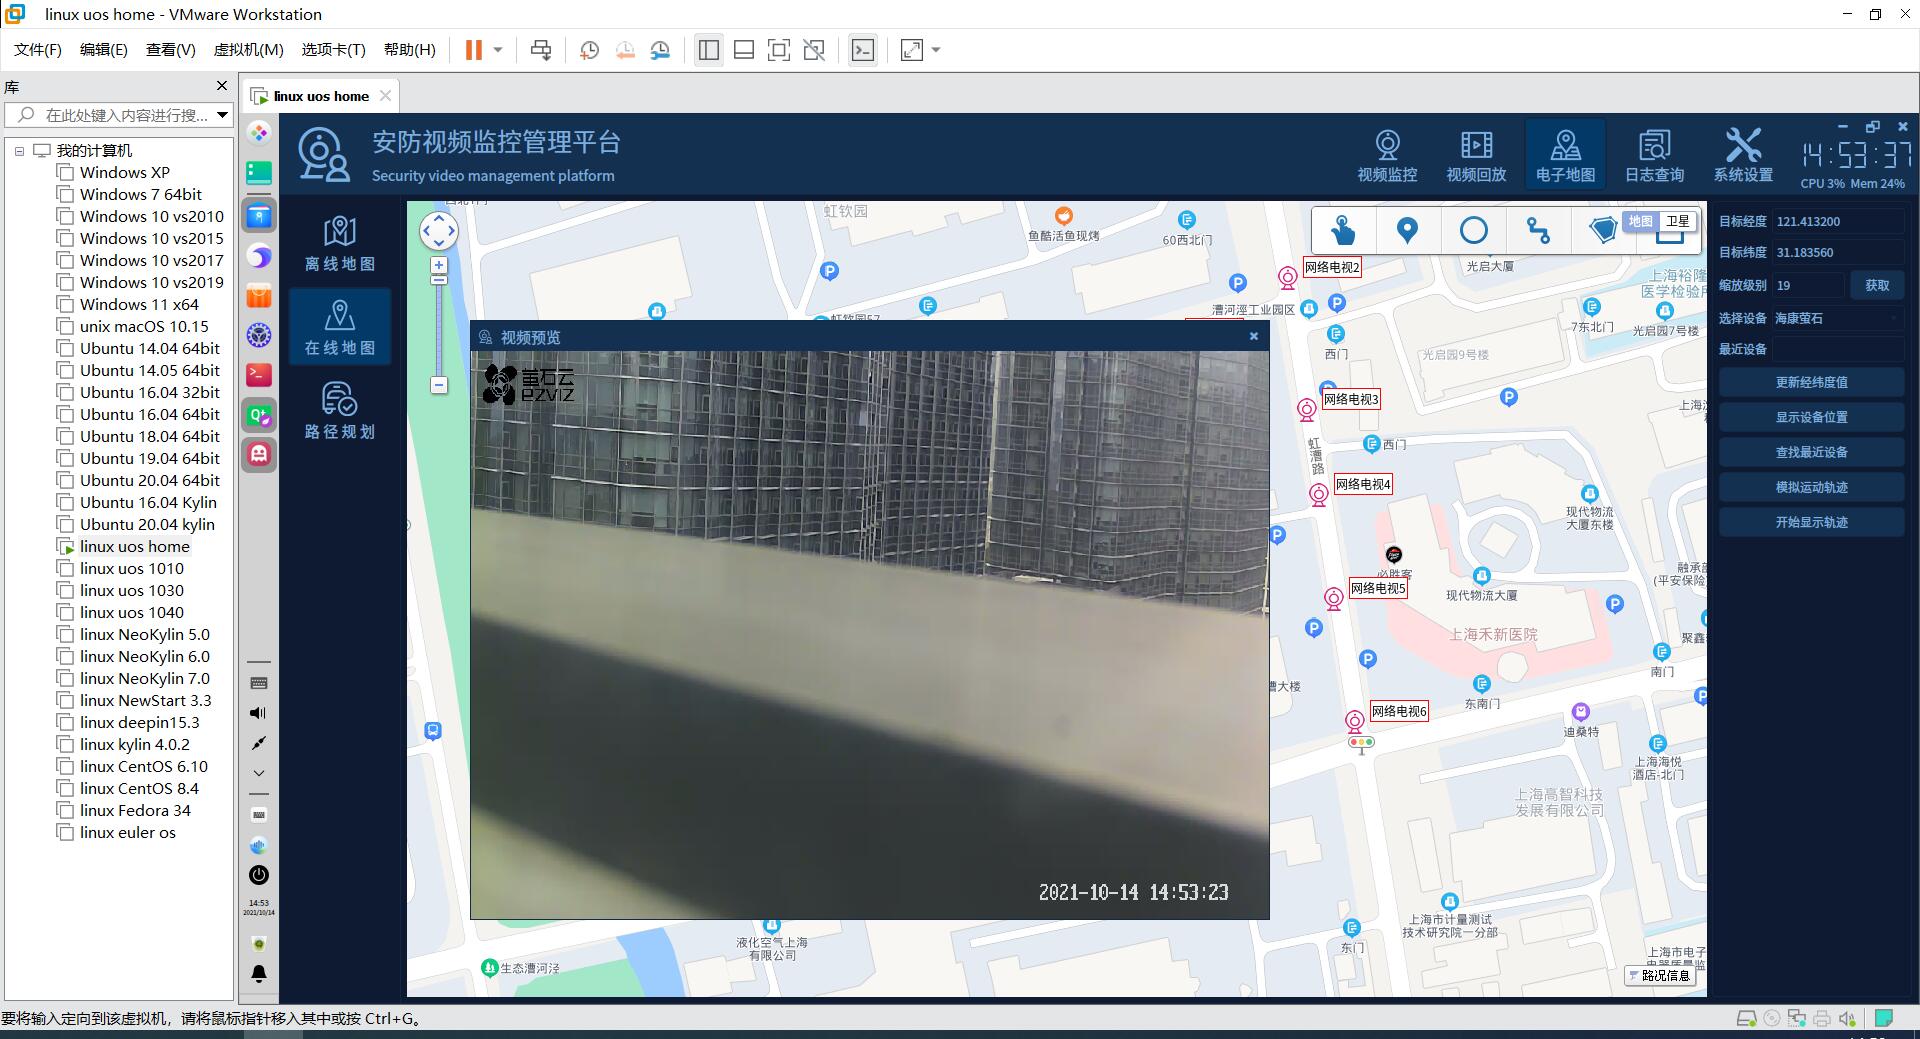Toggle VMware library sidebar view icon
The height and width of the screenshot is (1039, 1920).
click(x=709, y=50)
